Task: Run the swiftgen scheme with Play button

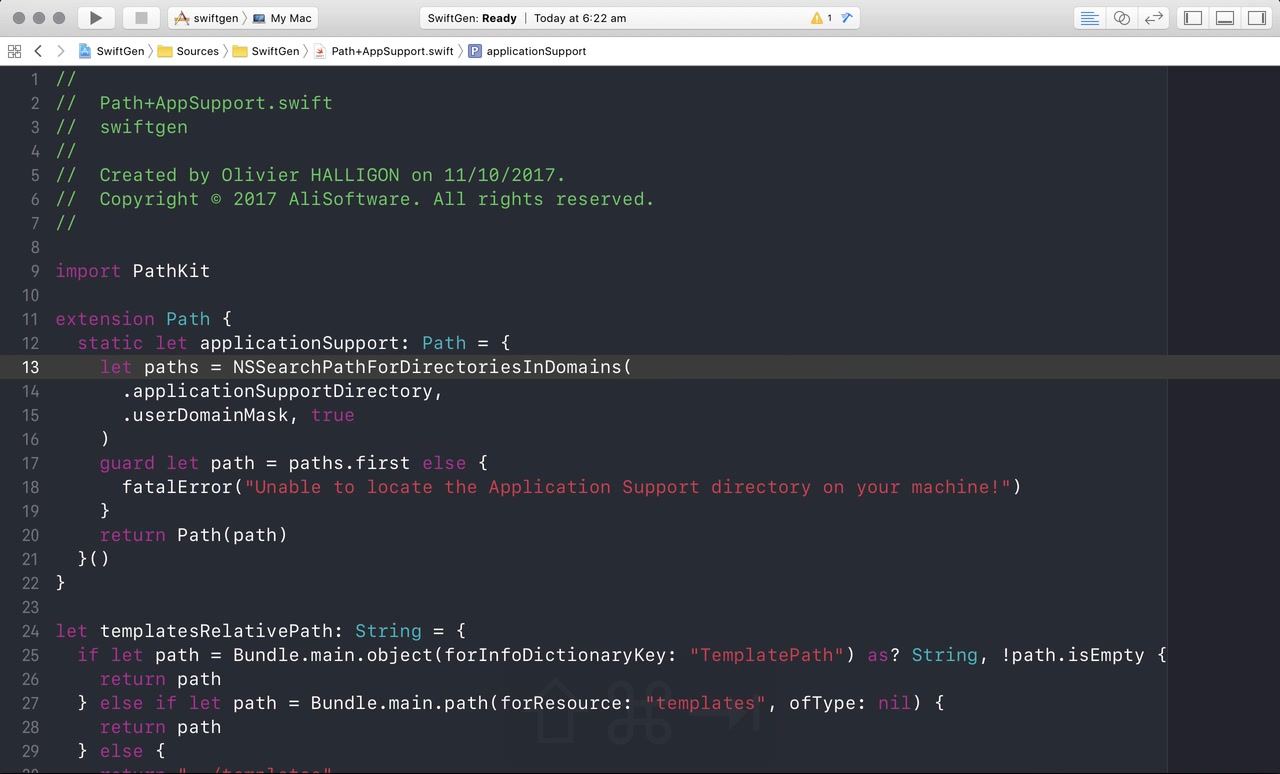Action: point(95,17)
